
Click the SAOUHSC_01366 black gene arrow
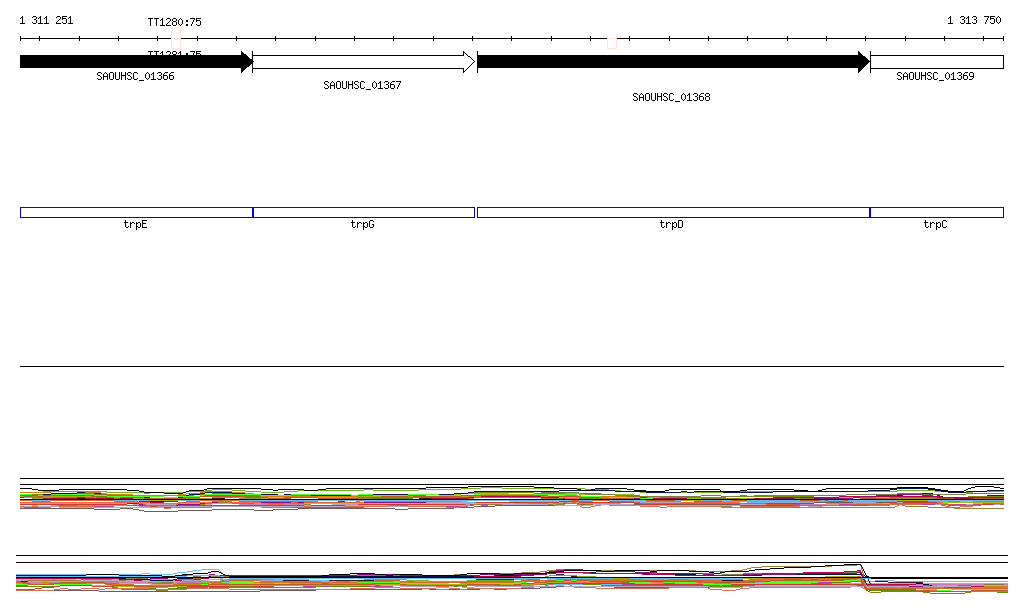pyautogui.click(x=135, y=62)
